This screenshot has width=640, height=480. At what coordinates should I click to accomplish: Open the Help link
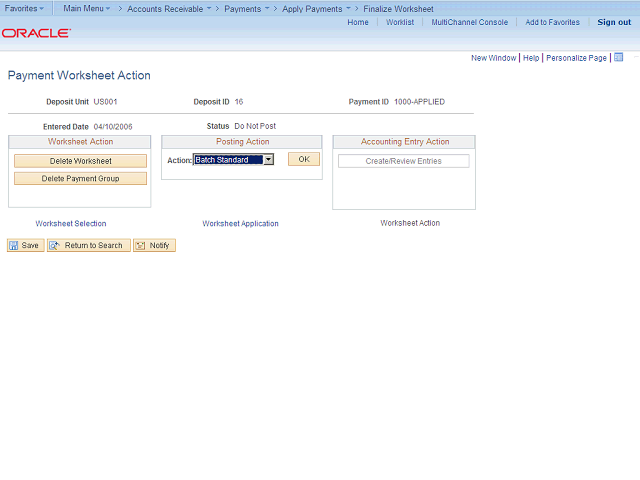tap(531, 58)
